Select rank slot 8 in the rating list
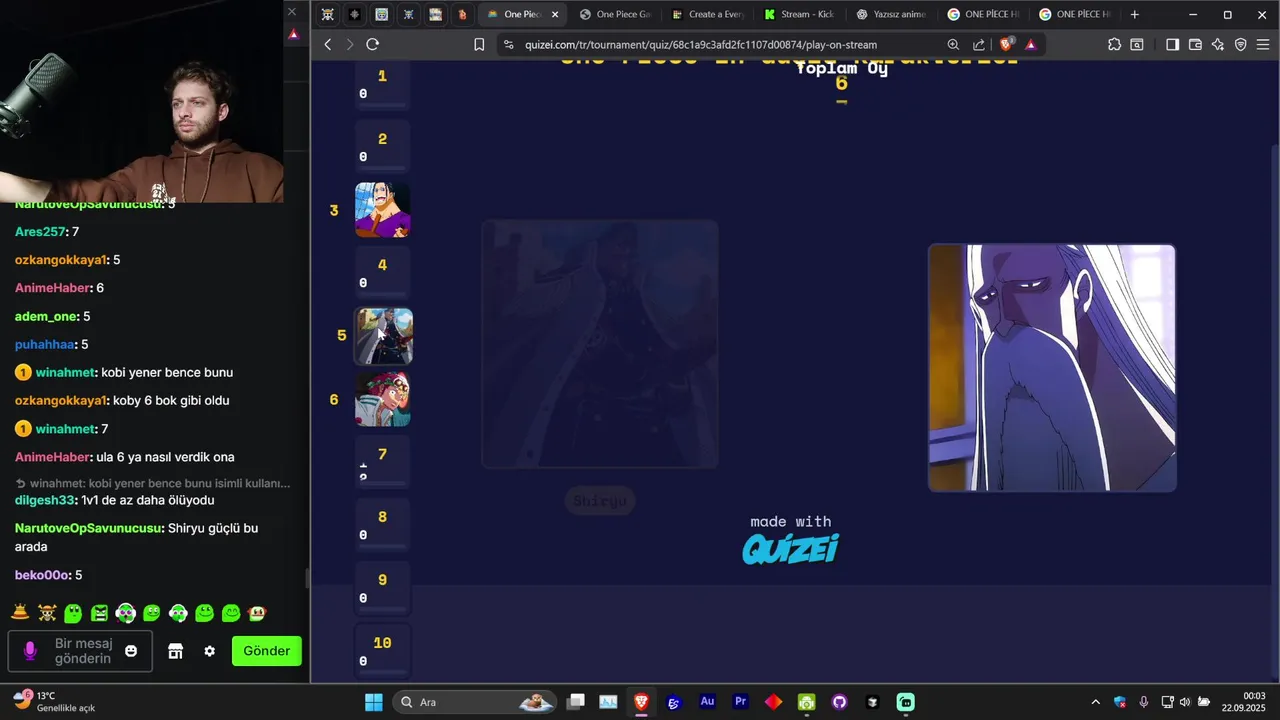 [x=382, y=525]
